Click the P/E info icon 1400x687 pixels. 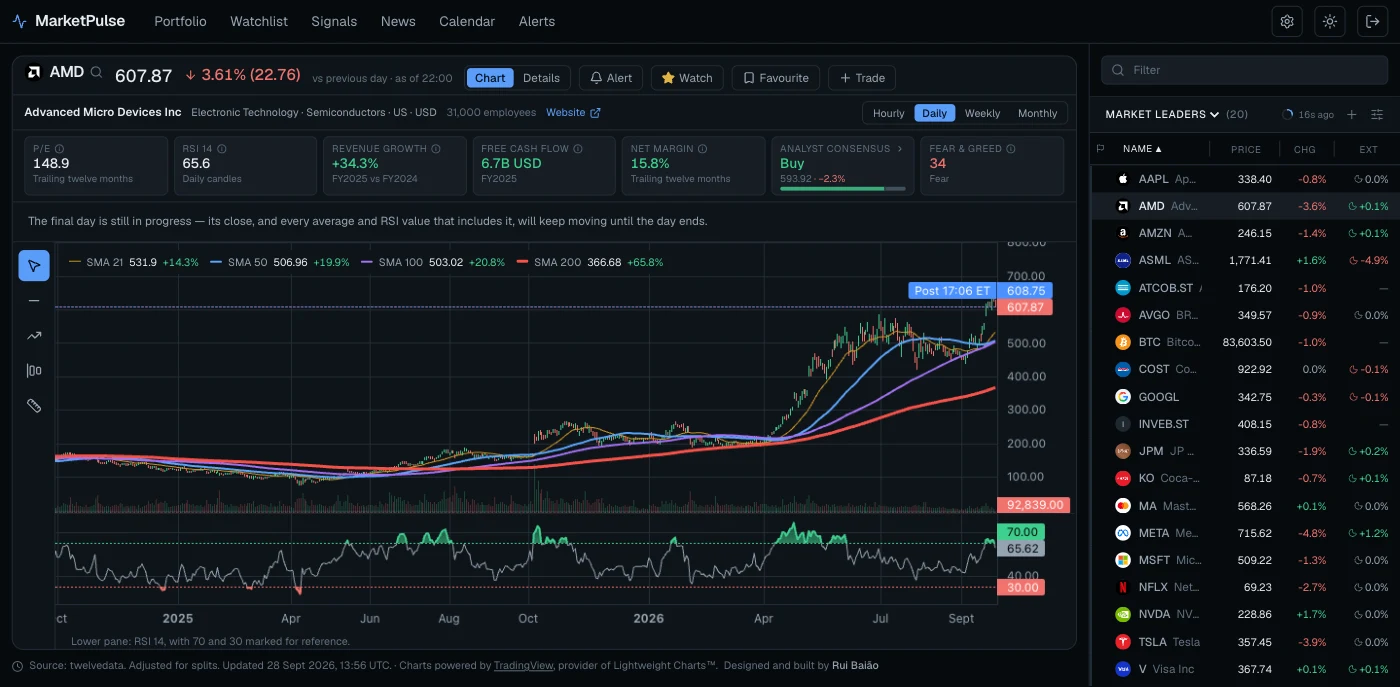(59, 149)
